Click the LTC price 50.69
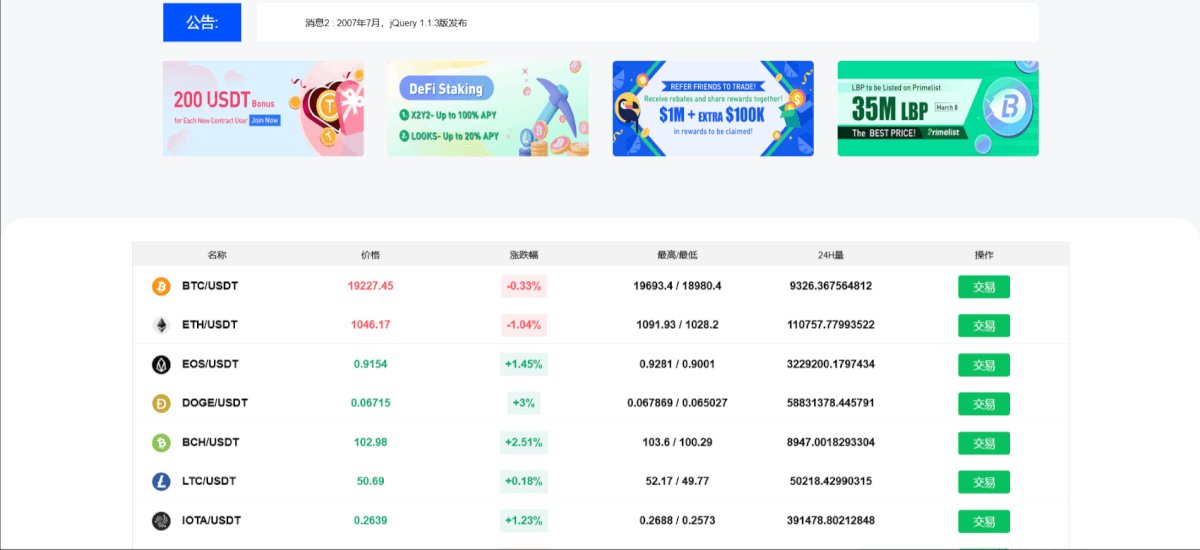Image resolution: width=1200 pixels, height=550 pixels. point(371,481)
